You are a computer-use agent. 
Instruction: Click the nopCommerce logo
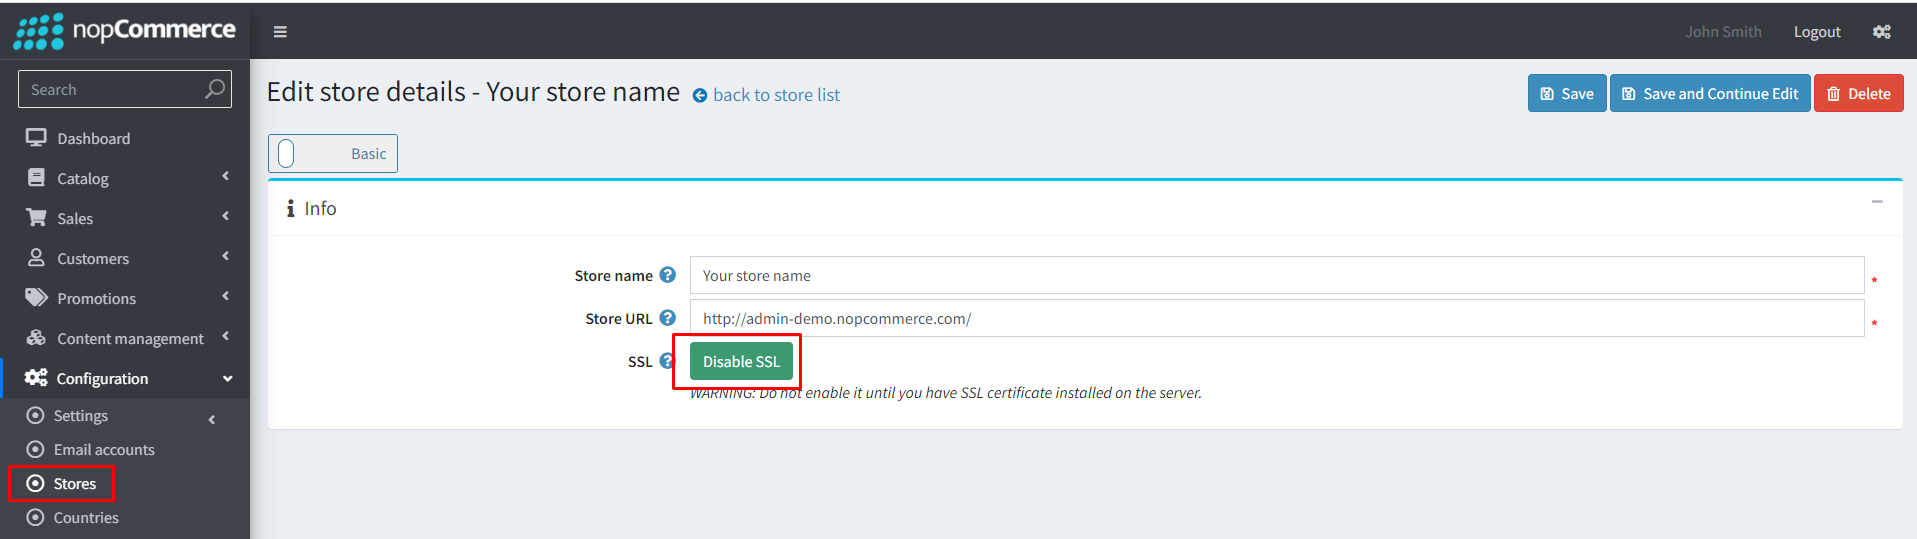(x=125, y=31)
